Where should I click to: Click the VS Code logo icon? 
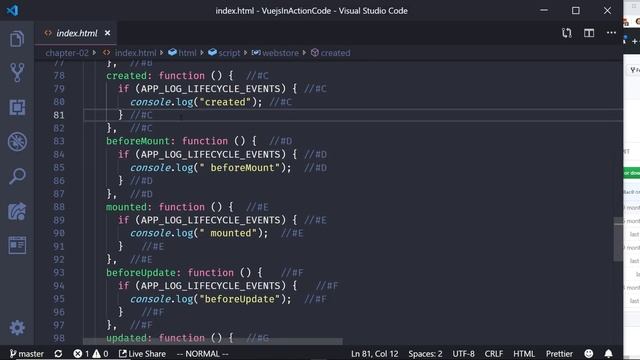(x=12, y=10)
